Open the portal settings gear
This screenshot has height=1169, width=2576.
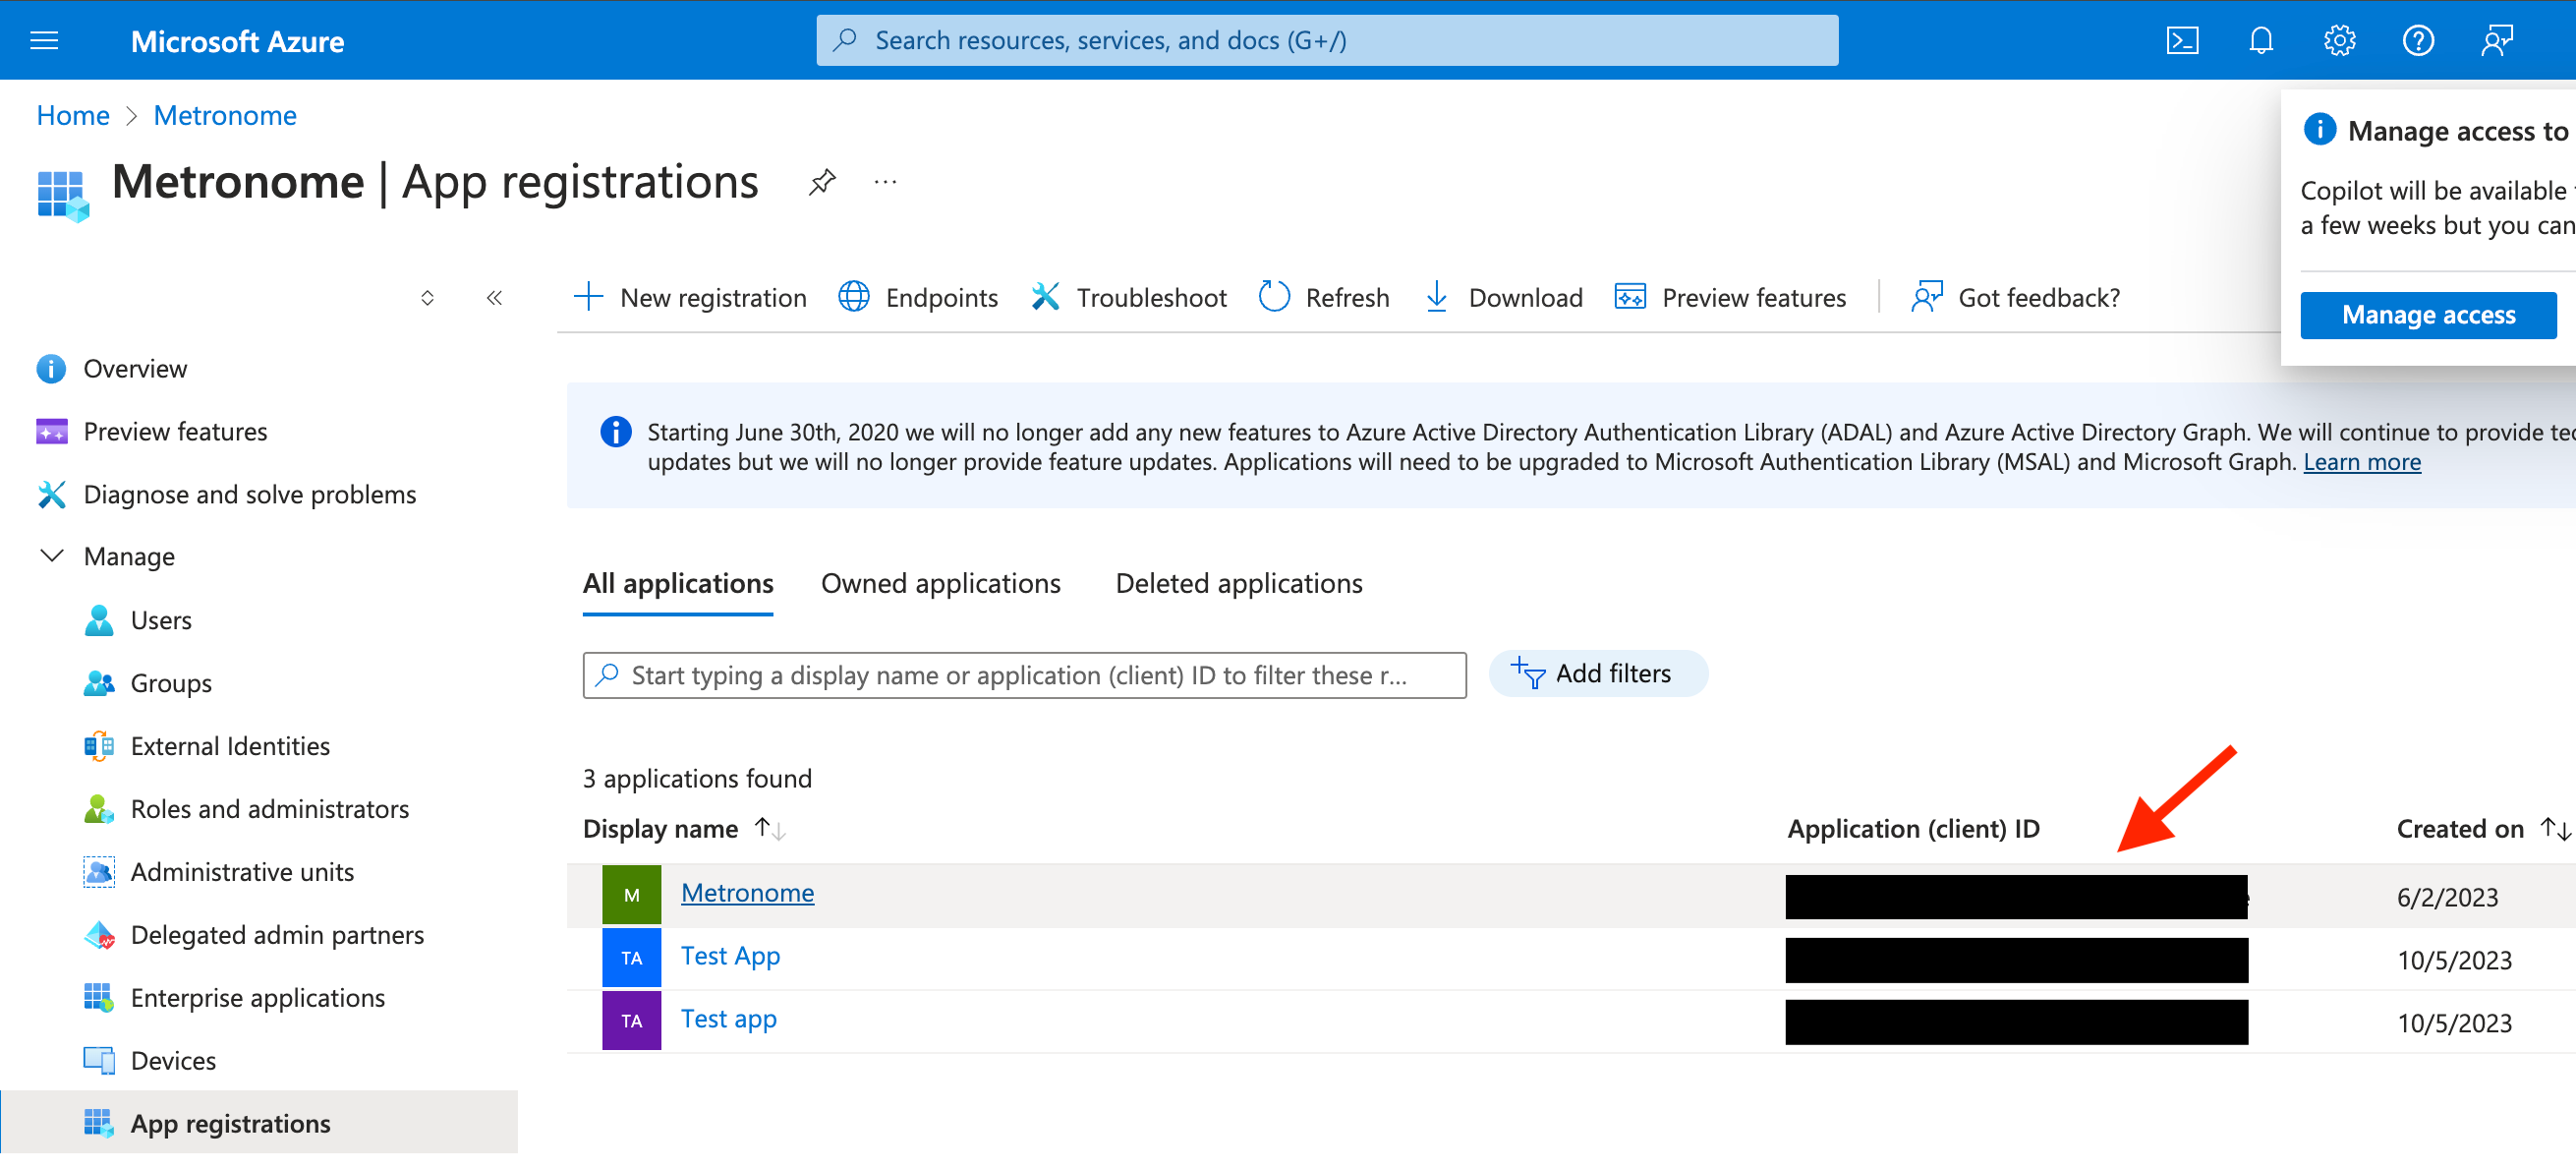pos(2339,41)
